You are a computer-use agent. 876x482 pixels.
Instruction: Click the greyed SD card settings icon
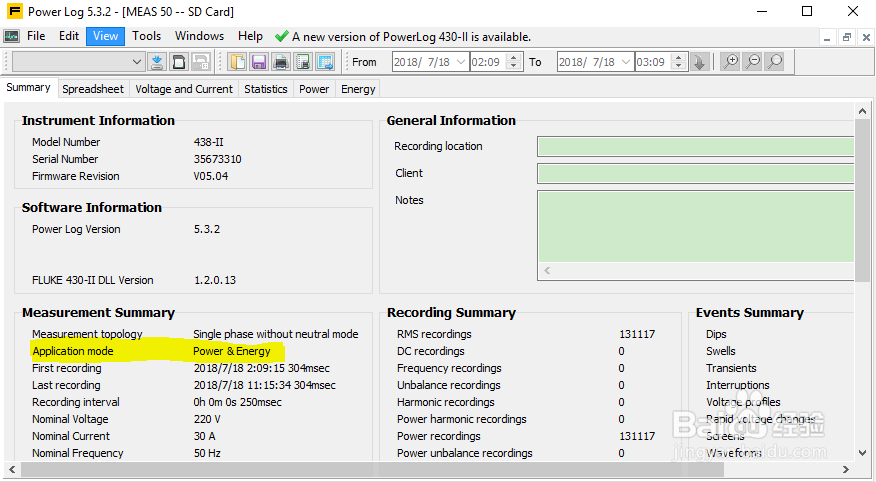click(x=201, y=61)
